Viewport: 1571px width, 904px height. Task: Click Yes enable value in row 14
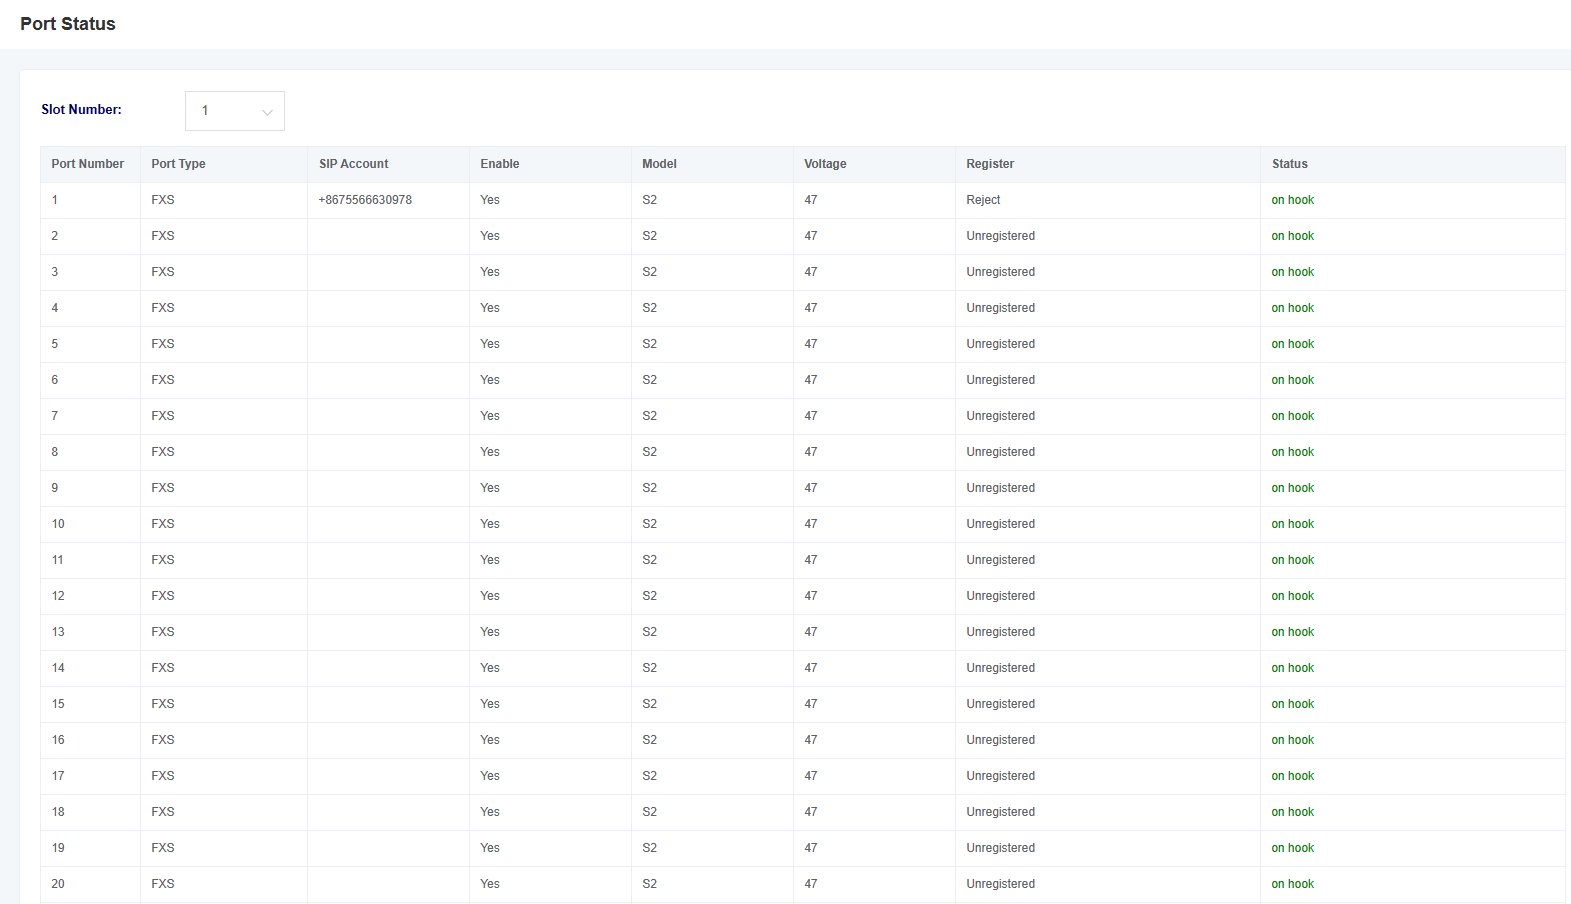coord(490,668)
